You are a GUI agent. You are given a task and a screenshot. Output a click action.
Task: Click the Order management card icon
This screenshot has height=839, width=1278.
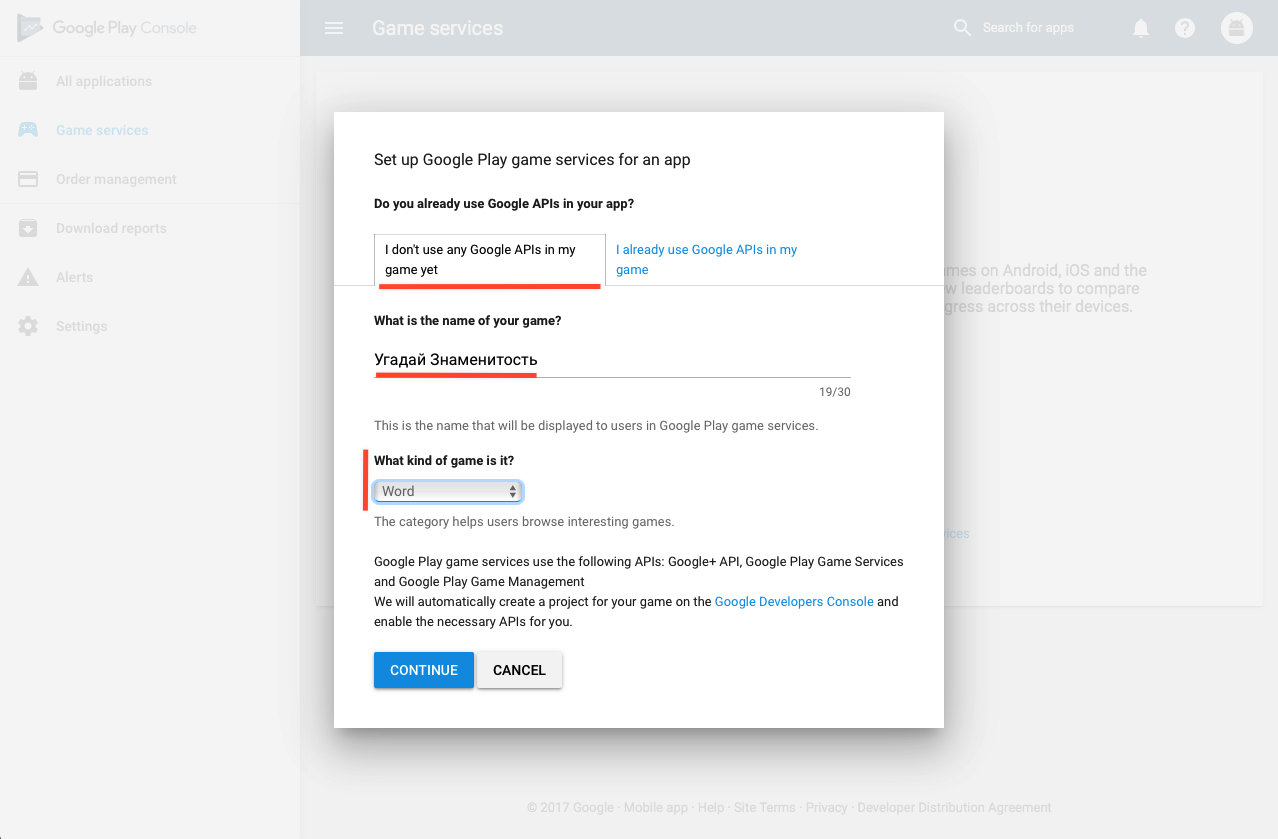[x=28, y=179]
